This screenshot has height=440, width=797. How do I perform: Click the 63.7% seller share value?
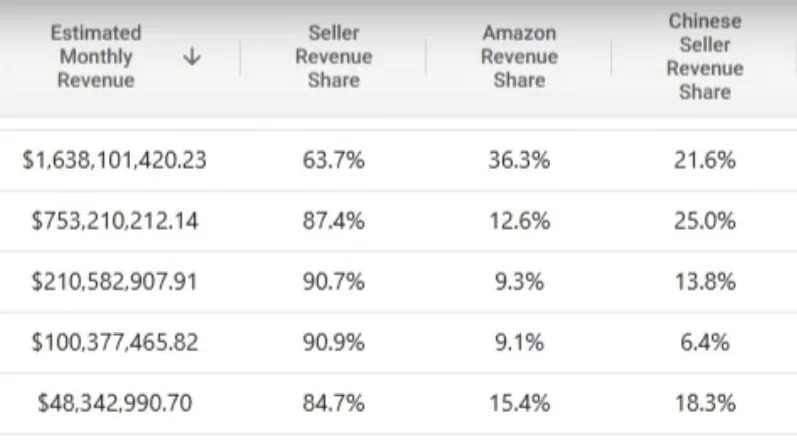[x=333, y=160]
